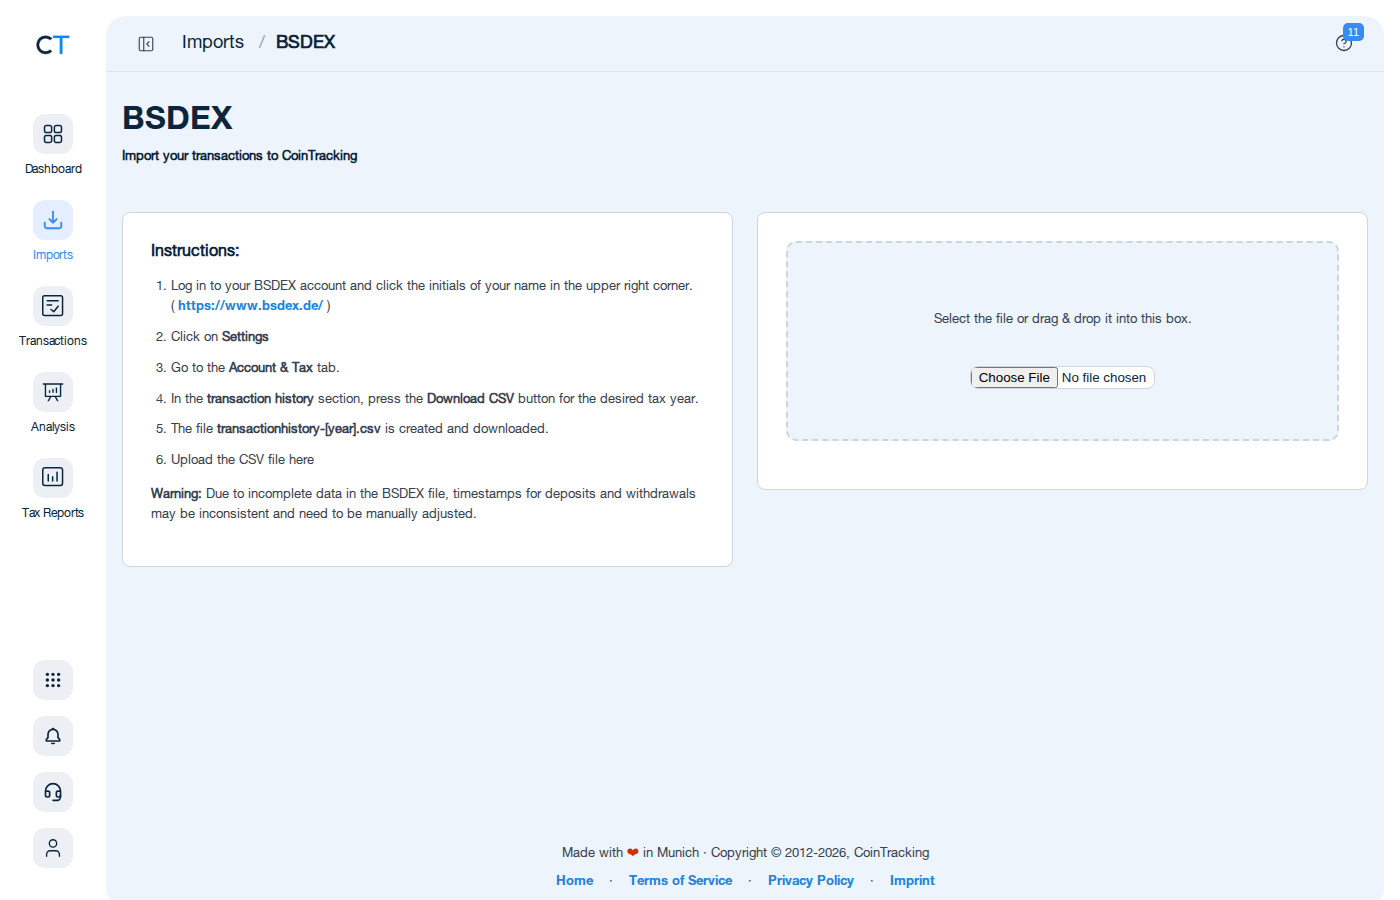The width and height of the screenshot is (1400, 900).
Task: Click the 'Upload the CSV file here' step
Action: click(x=242, y=460)
